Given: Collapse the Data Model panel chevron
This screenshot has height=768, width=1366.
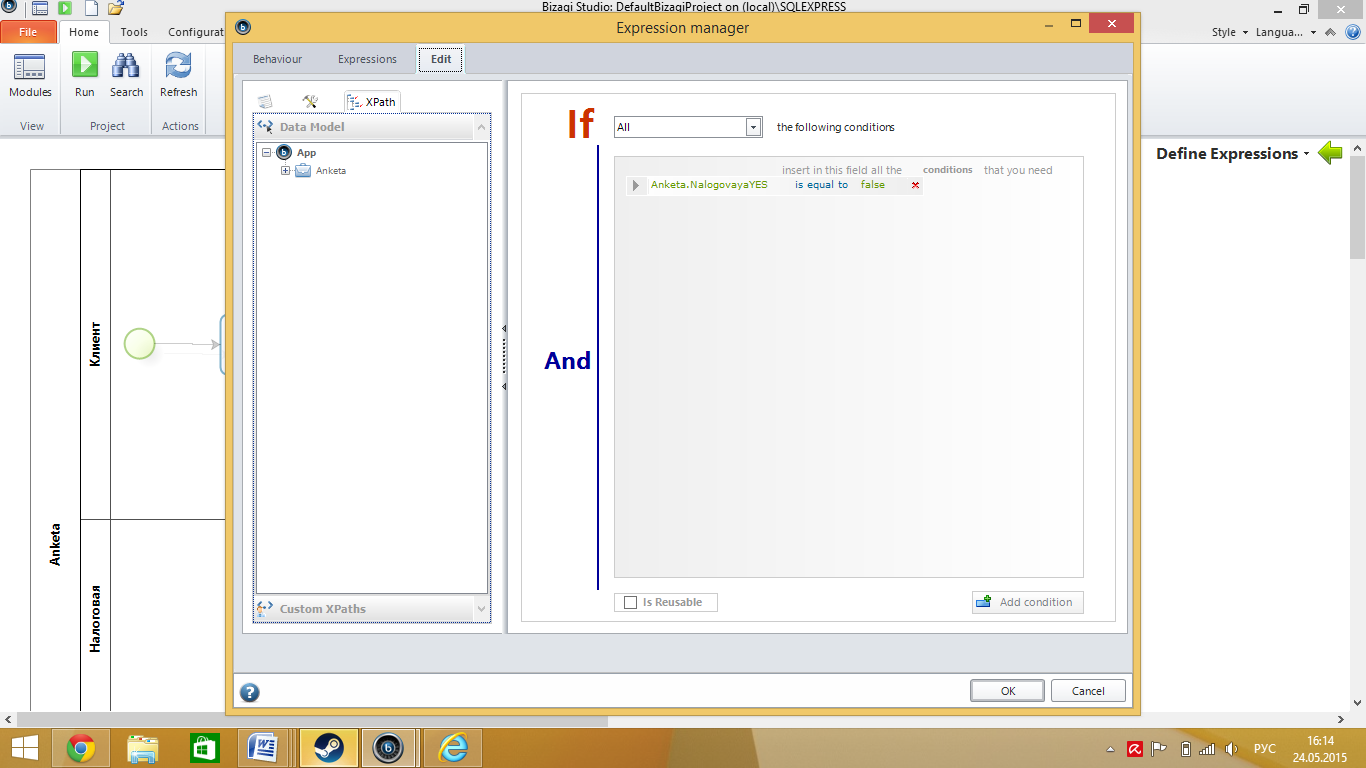Looking at the screenshot, I should pyautogui.click(x=480, y=127).
